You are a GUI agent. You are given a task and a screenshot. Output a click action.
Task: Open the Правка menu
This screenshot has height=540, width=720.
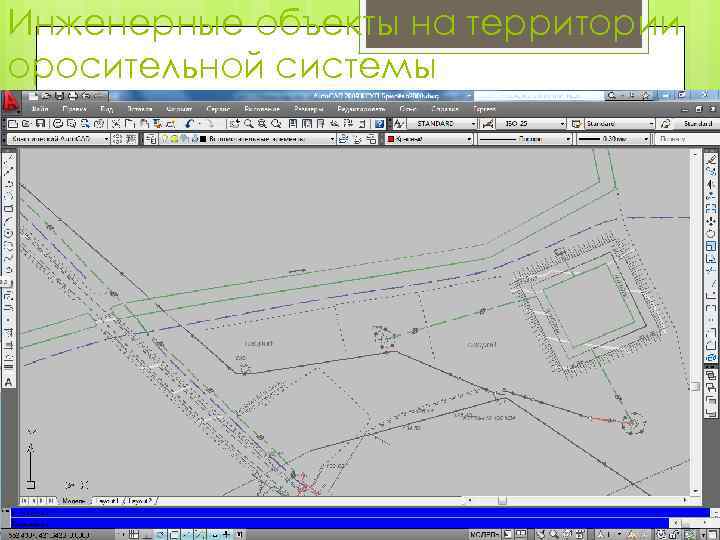pyautogui.click(x=74, y=109)
